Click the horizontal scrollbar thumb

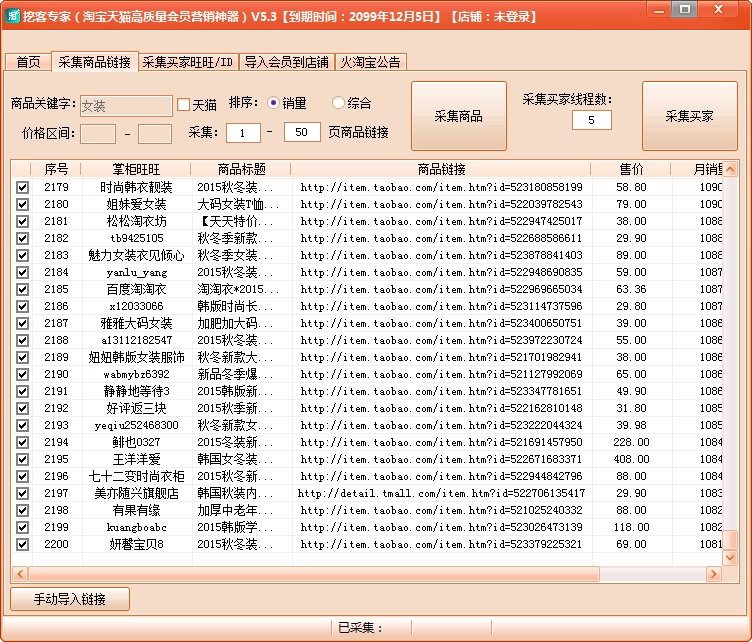pos(314,573)
